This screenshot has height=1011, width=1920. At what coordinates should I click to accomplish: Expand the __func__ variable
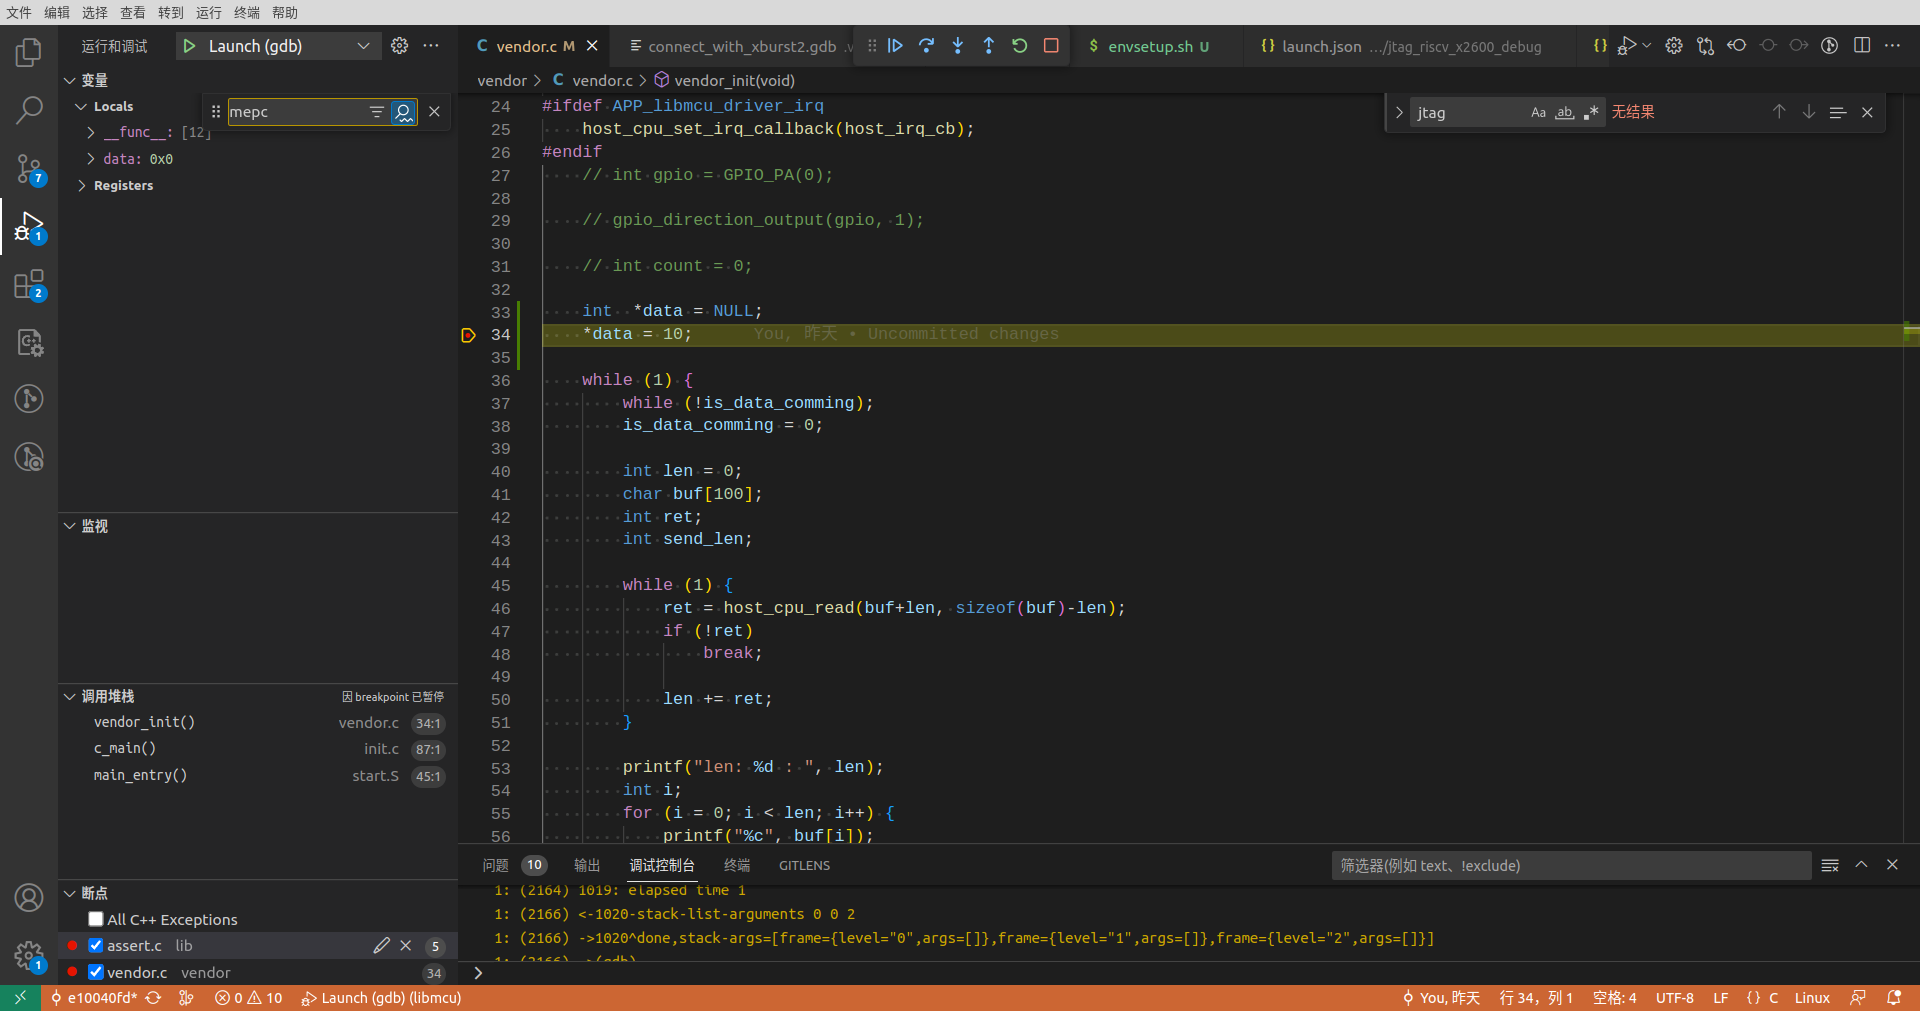coord(91,132)
